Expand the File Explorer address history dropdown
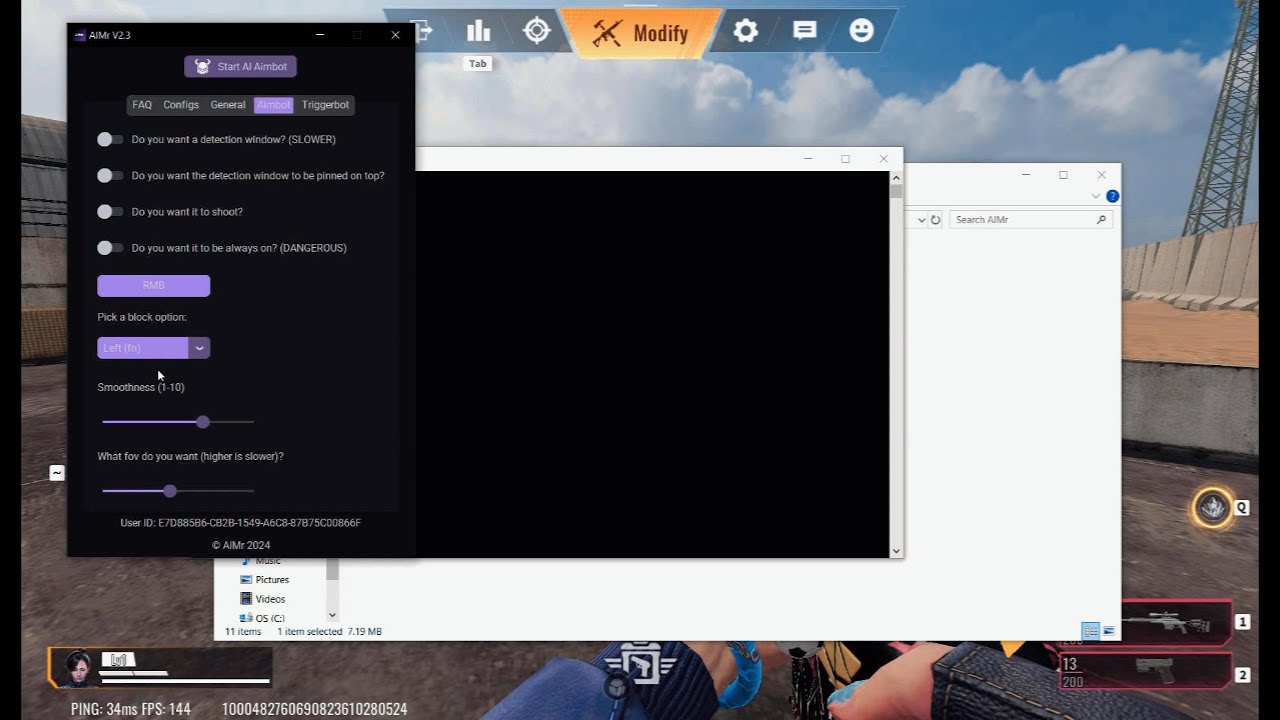The height and width of the screenshot is (720, 1280). (x=920, y=219)
